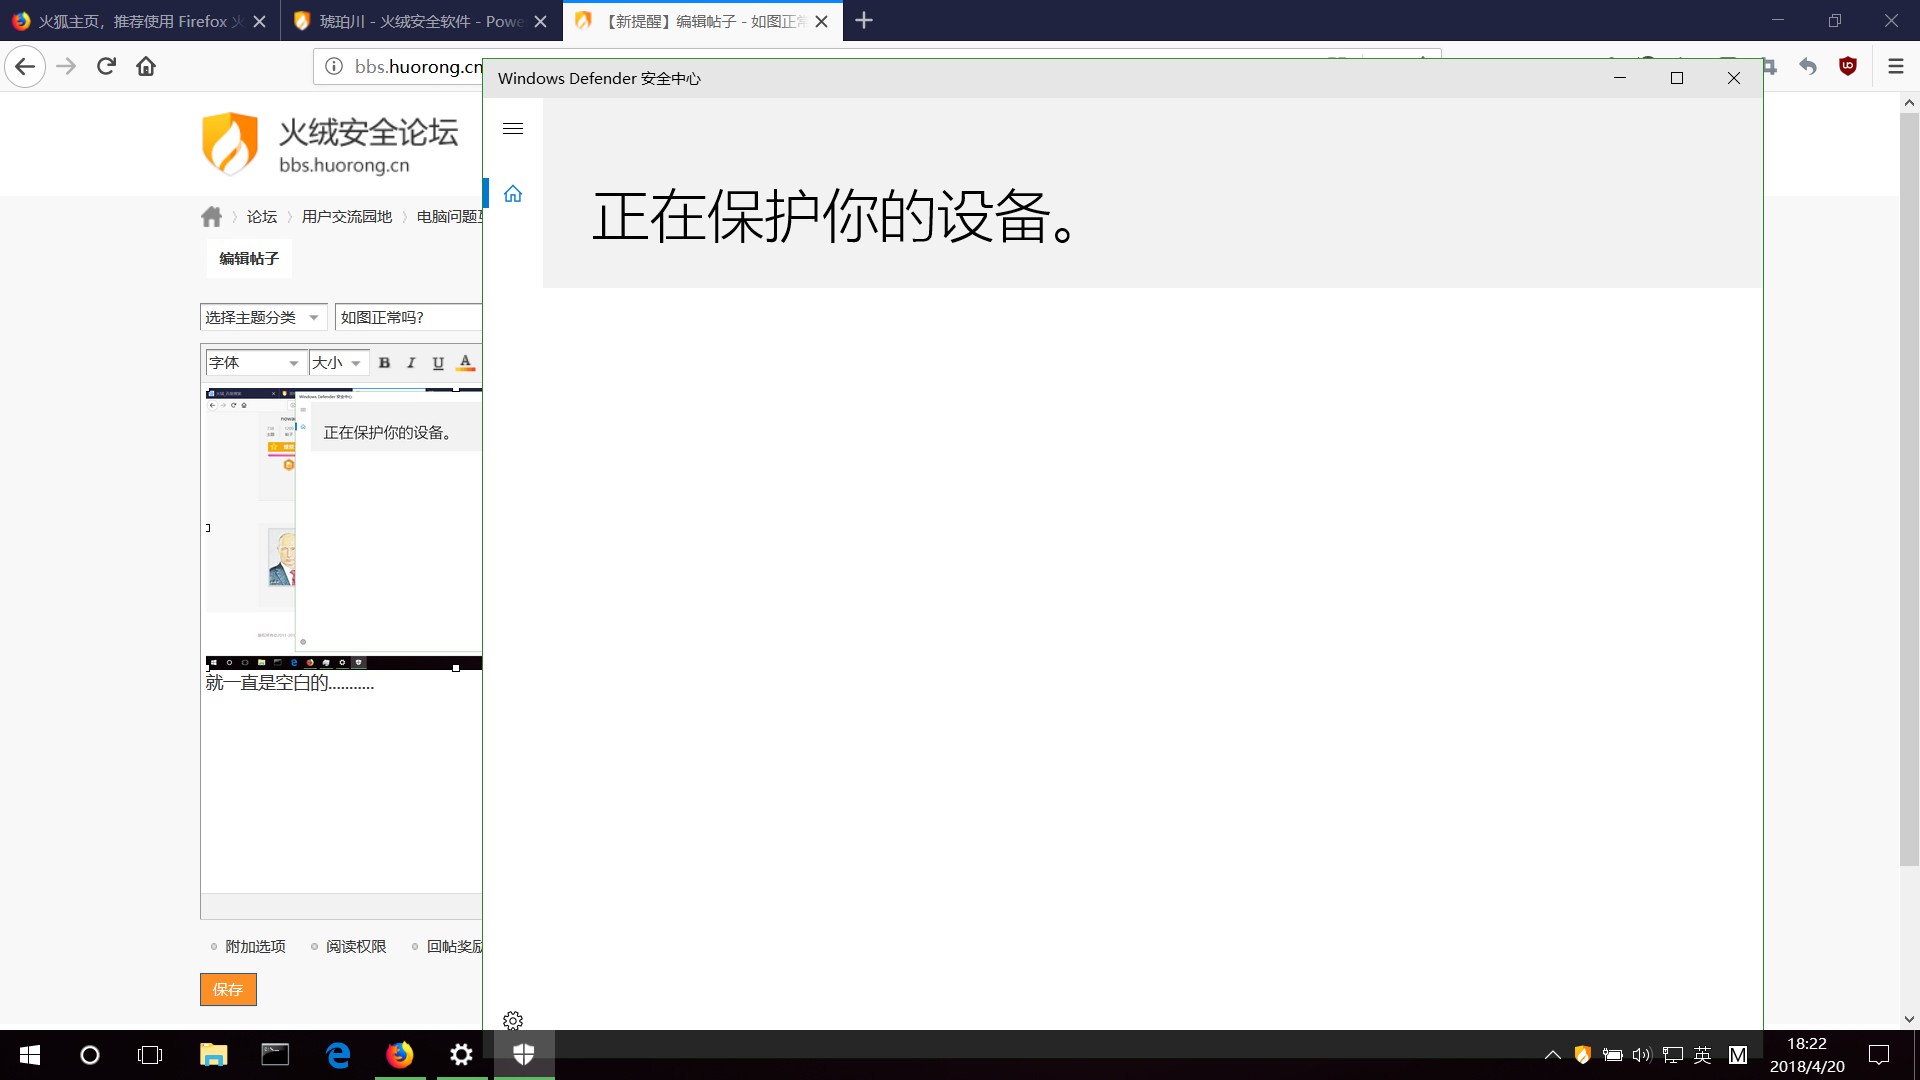This screenshot has height=1080, width=1920.
Task: Open the 选择主题分类 dropdown
Action: coord(262,316)
